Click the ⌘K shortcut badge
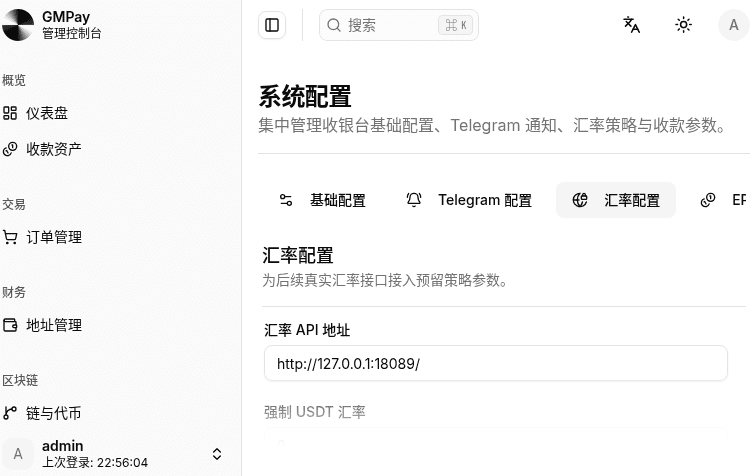Viewport: 756px width, 476px height. [456, 25]
